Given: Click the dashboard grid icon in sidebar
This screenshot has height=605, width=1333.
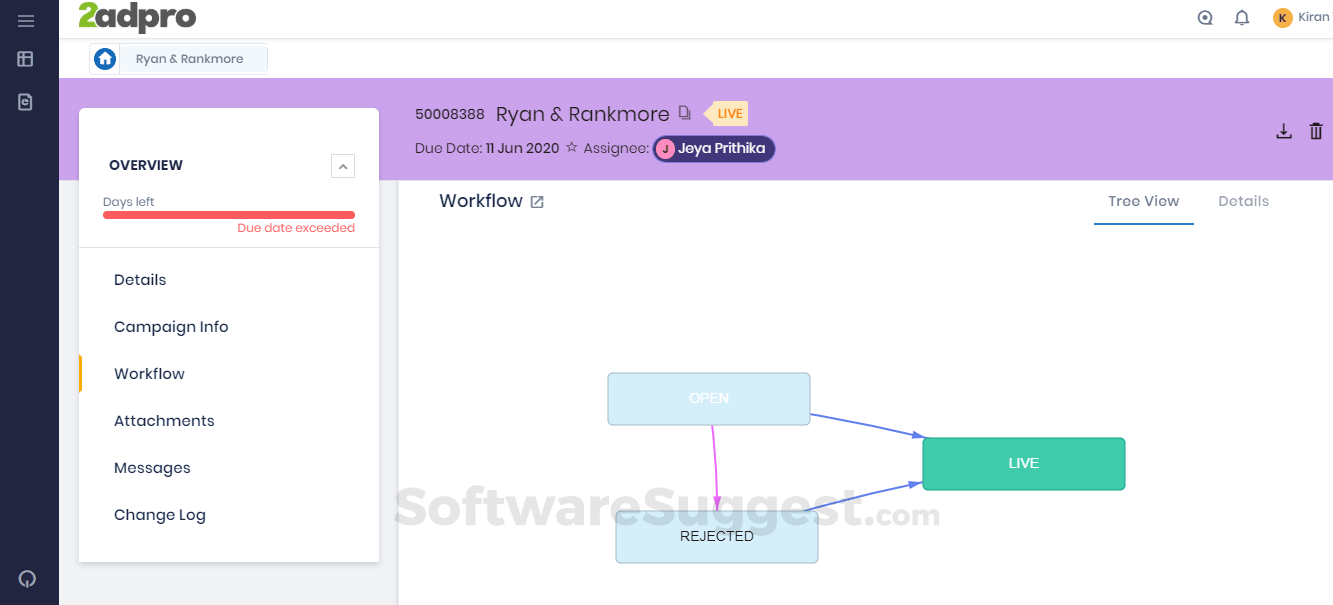Looking at the screenshot, I should tap(26, 59).
